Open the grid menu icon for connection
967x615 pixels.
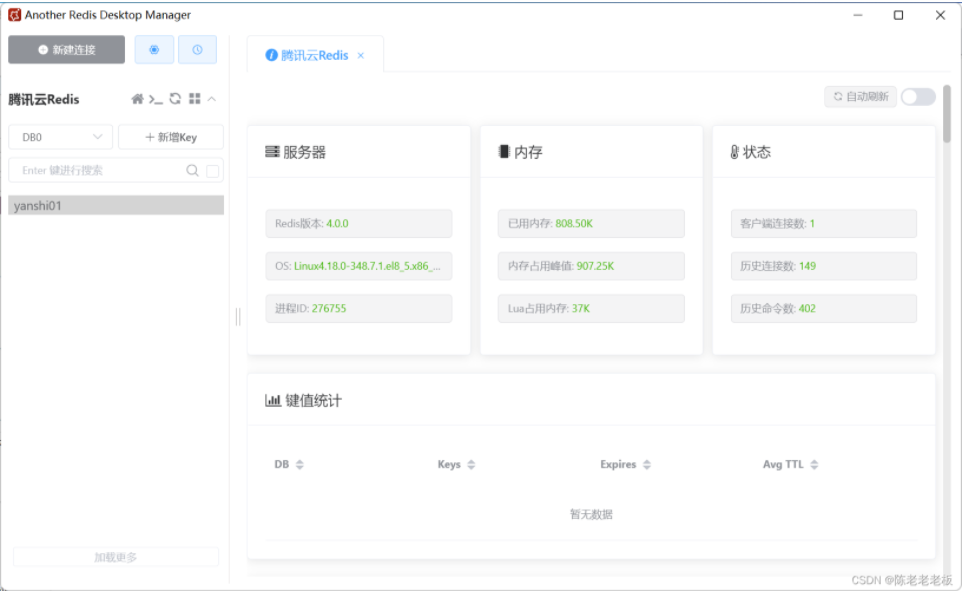(x=195, y=99)
